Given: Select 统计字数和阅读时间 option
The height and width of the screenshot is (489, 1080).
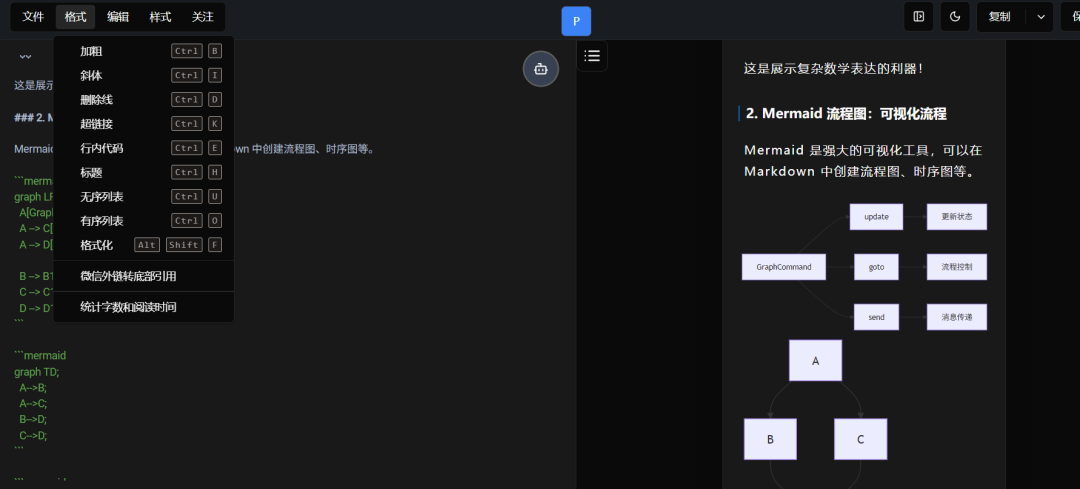Looking at the screenshot, I should (144, 307).
